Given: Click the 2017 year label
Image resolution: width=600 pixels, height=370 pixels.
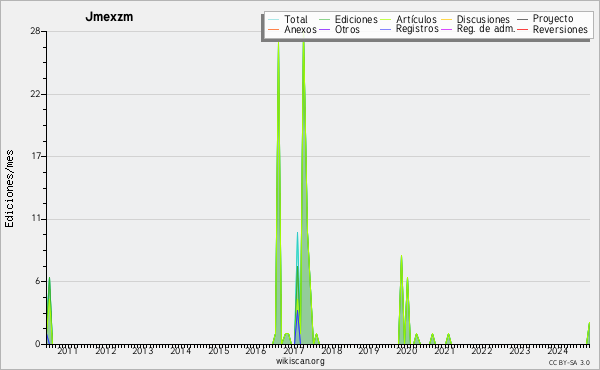Looking at the screenshot, I should (294, 350).
